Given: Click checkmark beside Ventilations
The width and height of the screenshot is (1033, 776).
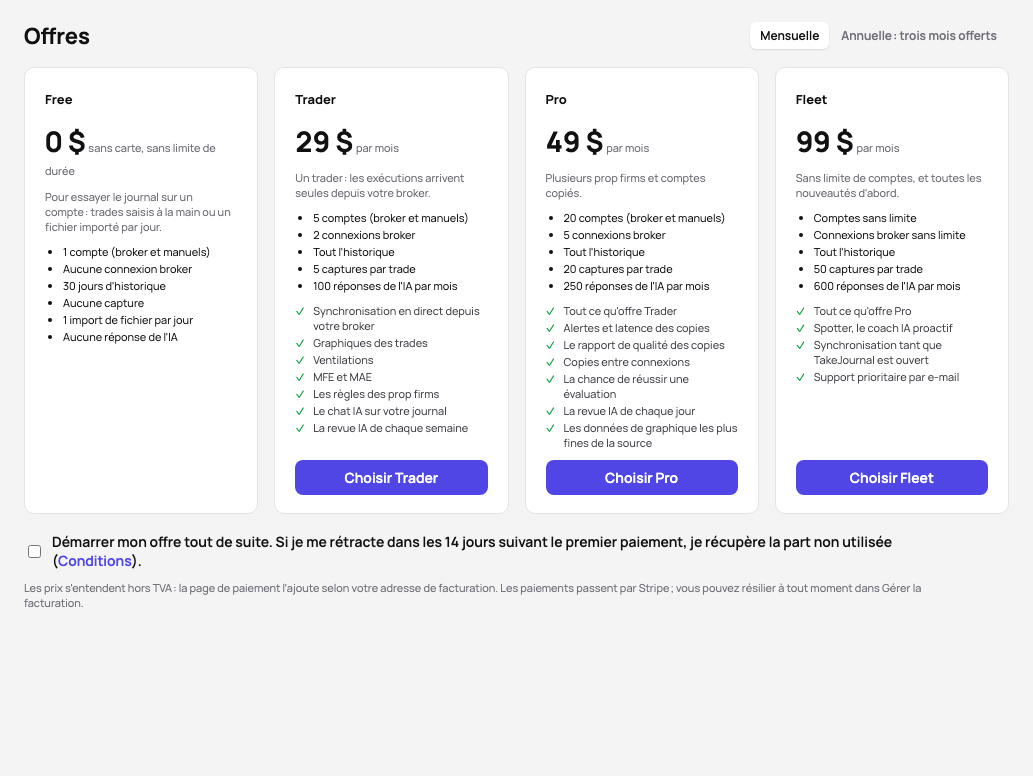Looking at the screenshot, I should tap(300, 360).
